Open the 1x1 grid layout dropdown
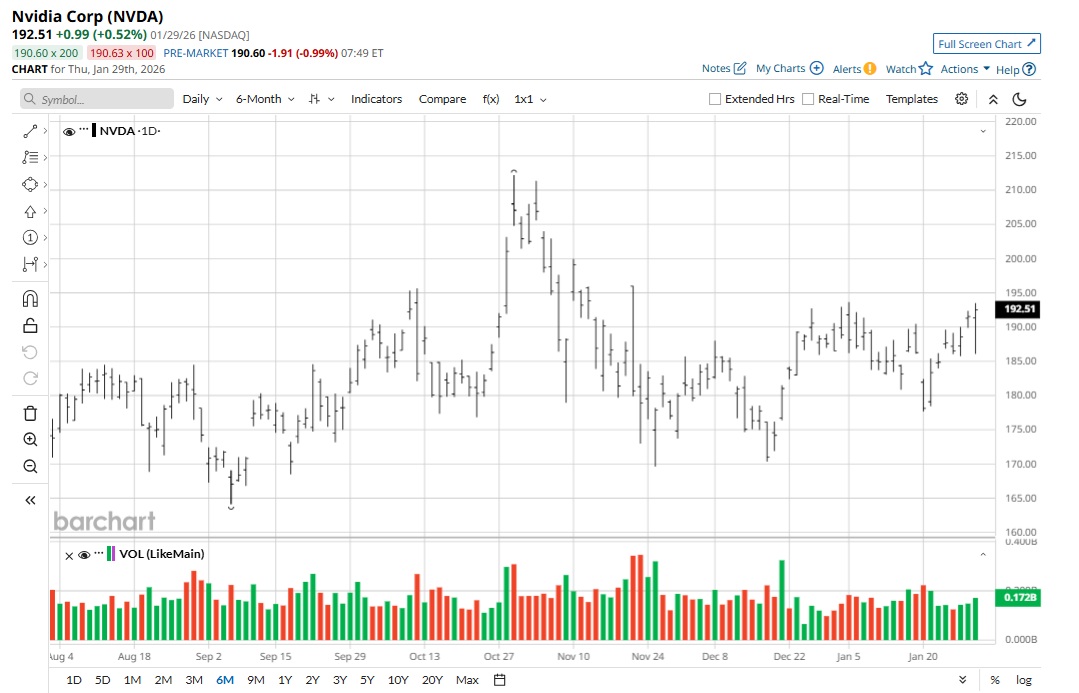The image size is (1079, 693). point(530,99)
